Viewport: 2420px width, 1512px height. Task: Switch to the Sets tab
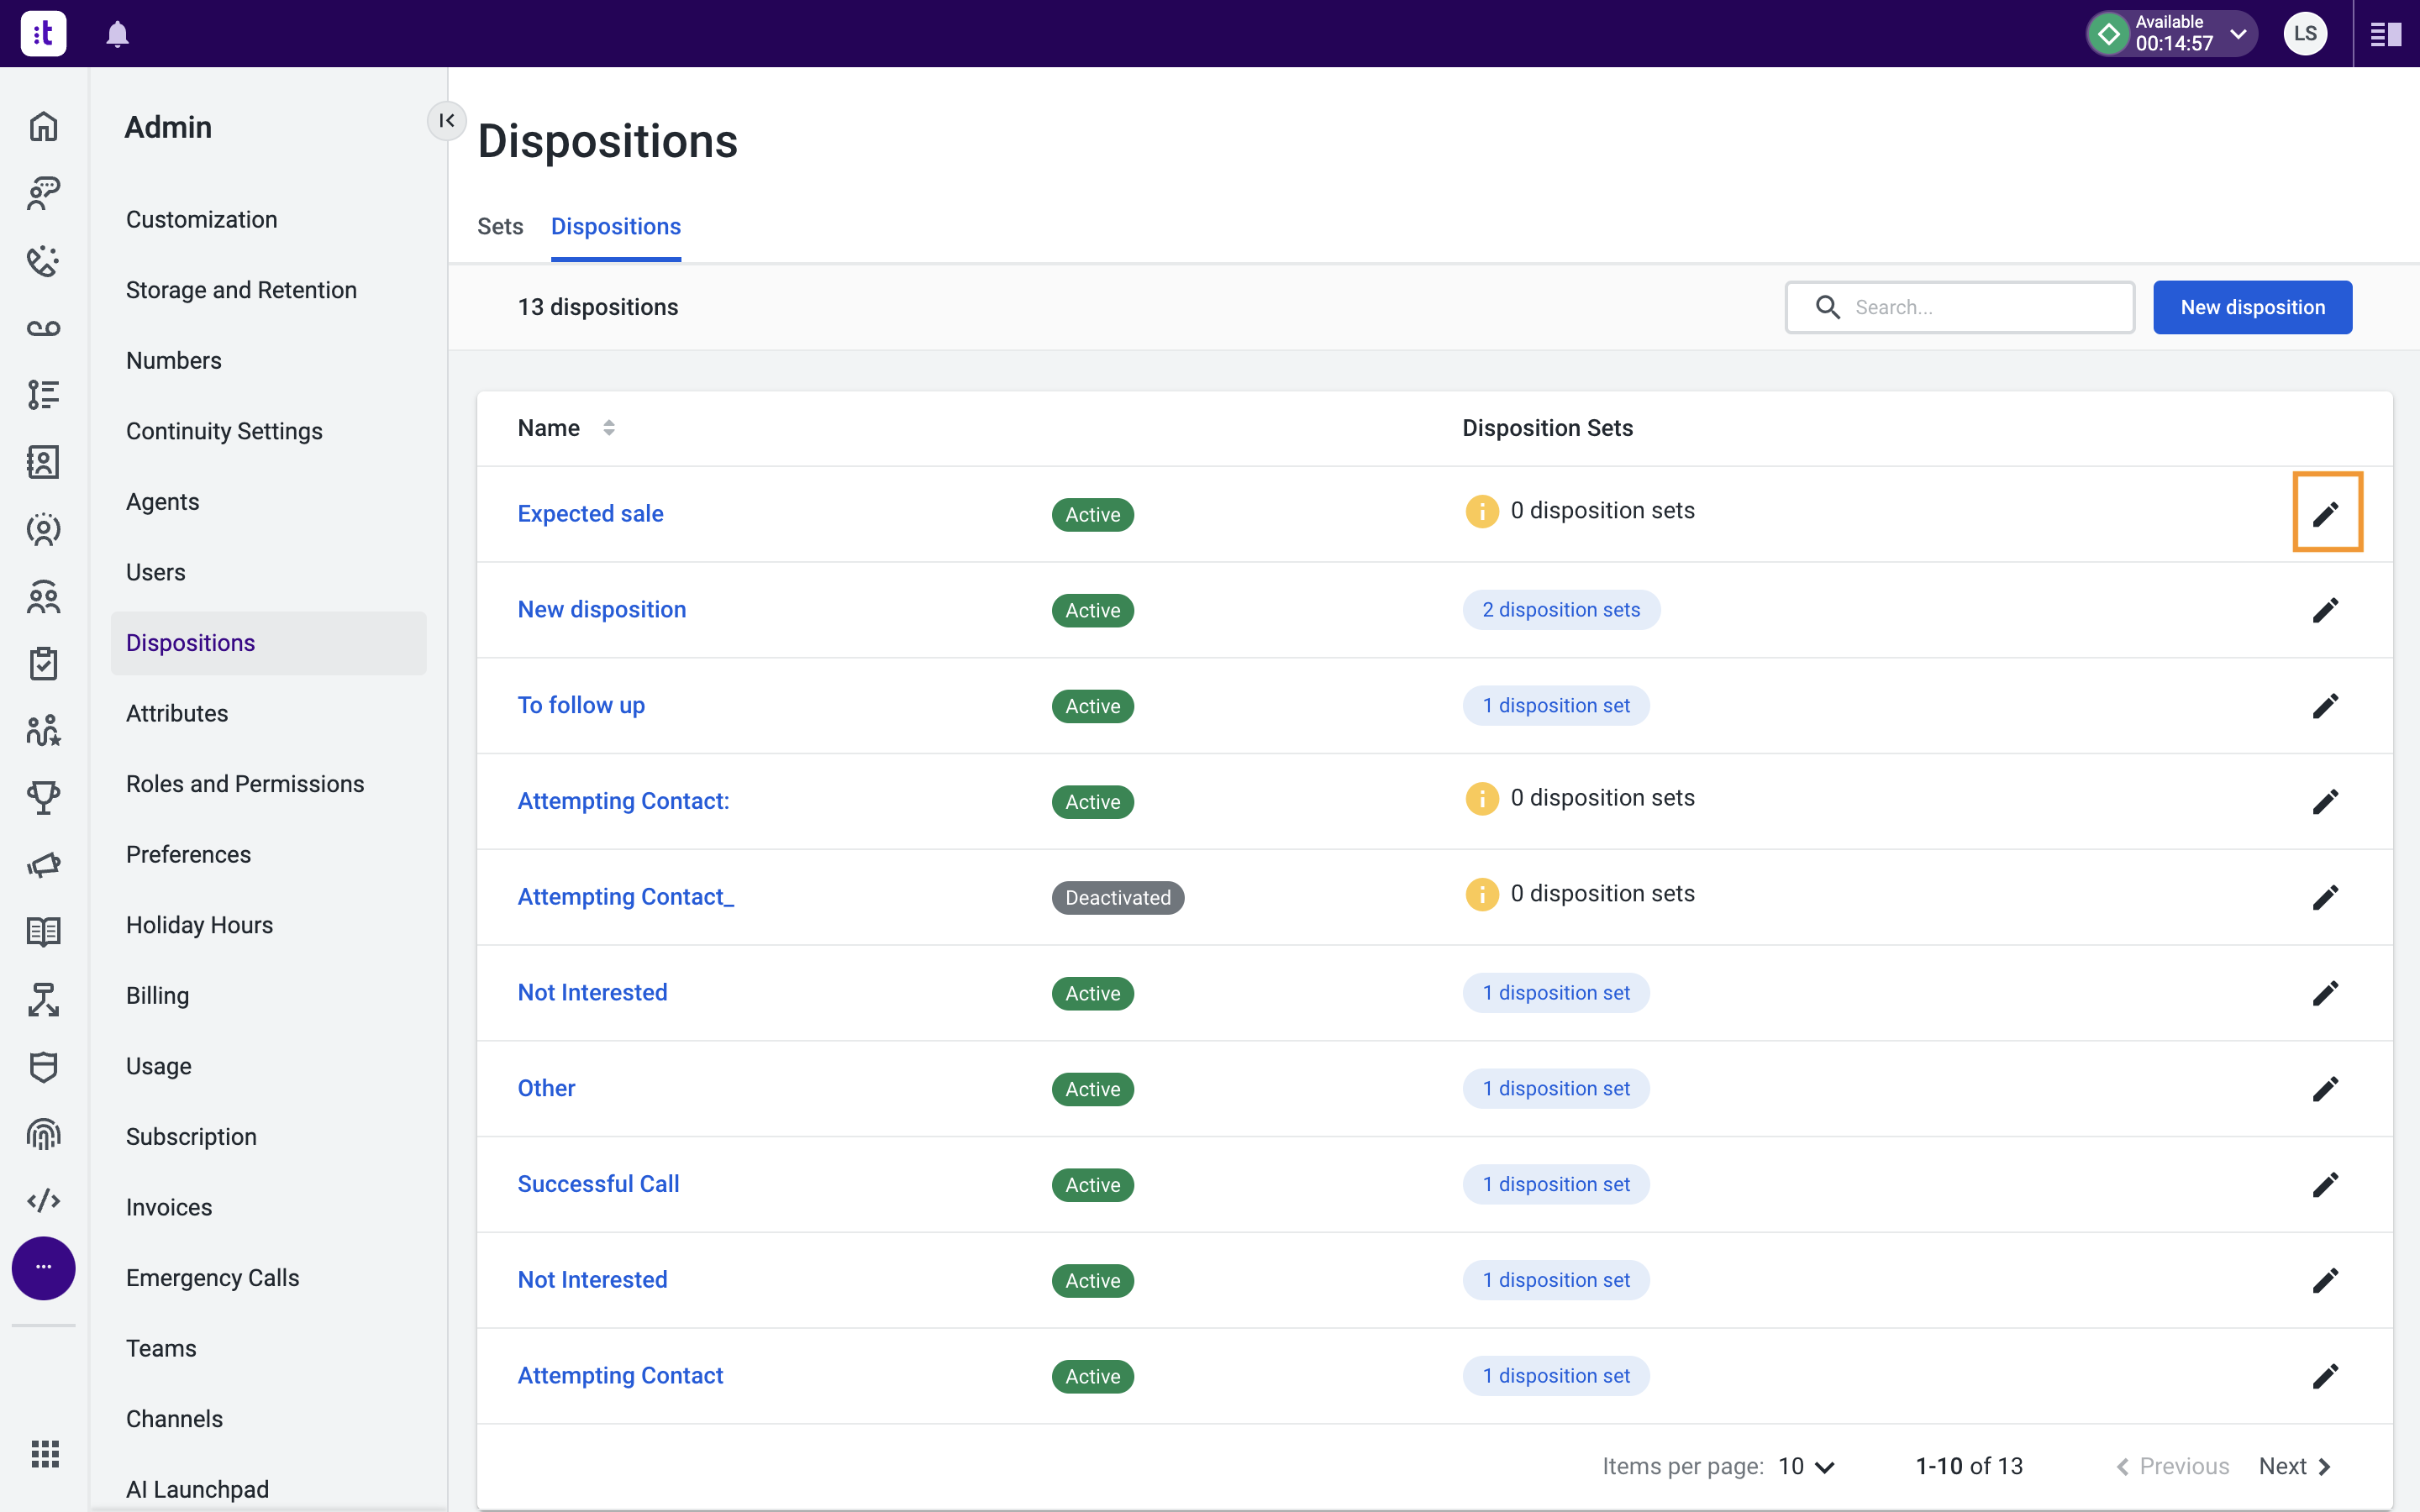pos(500,226)
